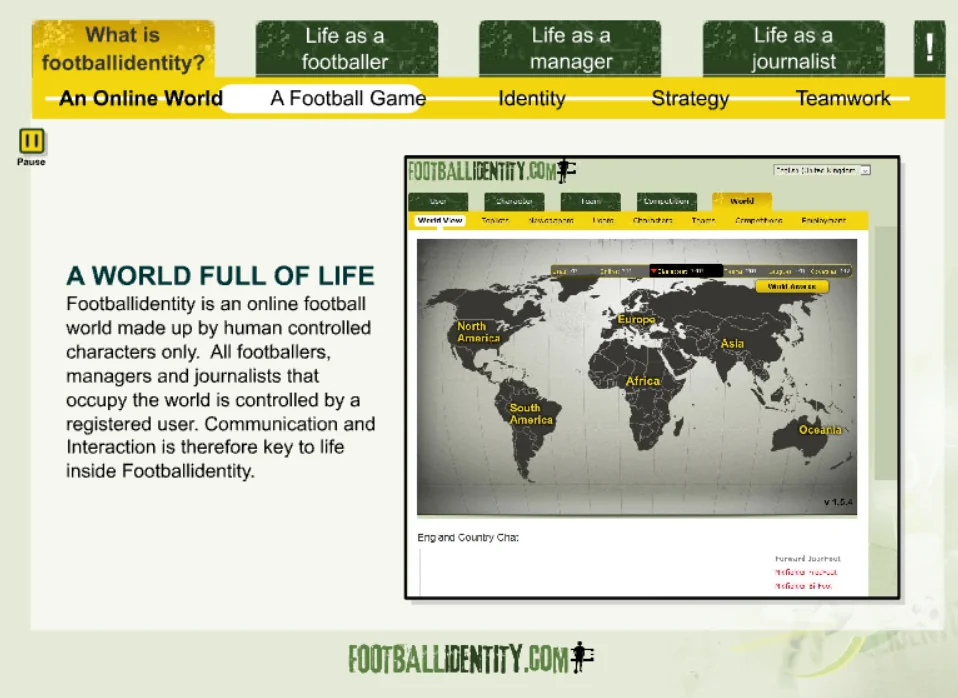Select Asia on the world map
The image size is (958, 698).
pyautogui.click(x=732, y=344)
